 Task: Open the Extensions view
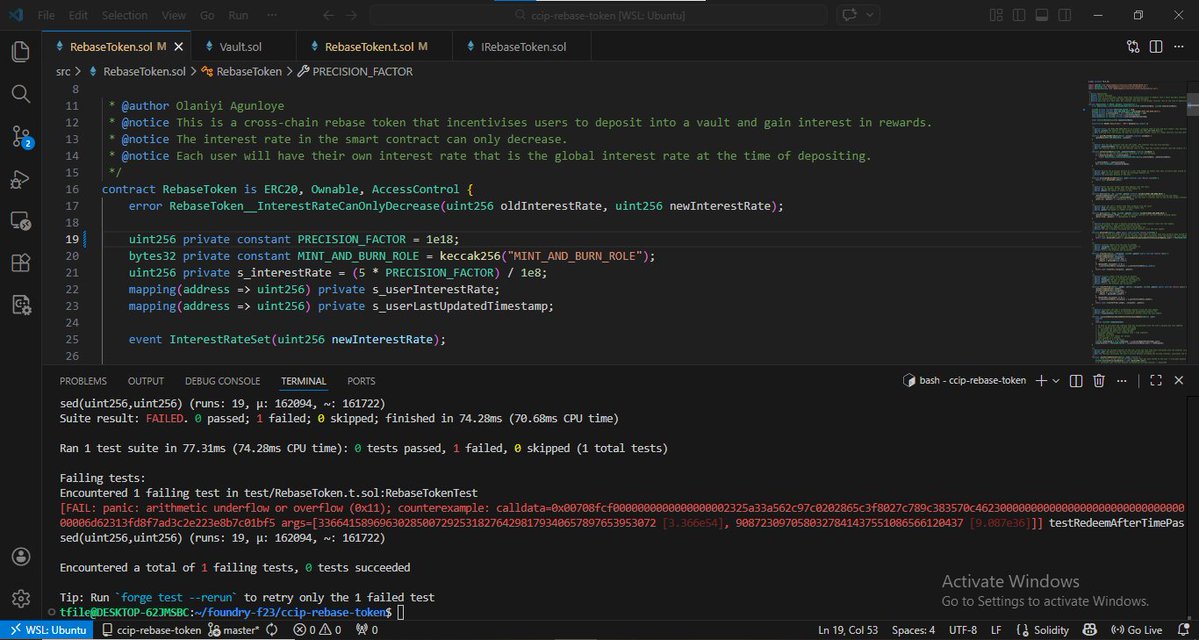(x=21, y=264)
